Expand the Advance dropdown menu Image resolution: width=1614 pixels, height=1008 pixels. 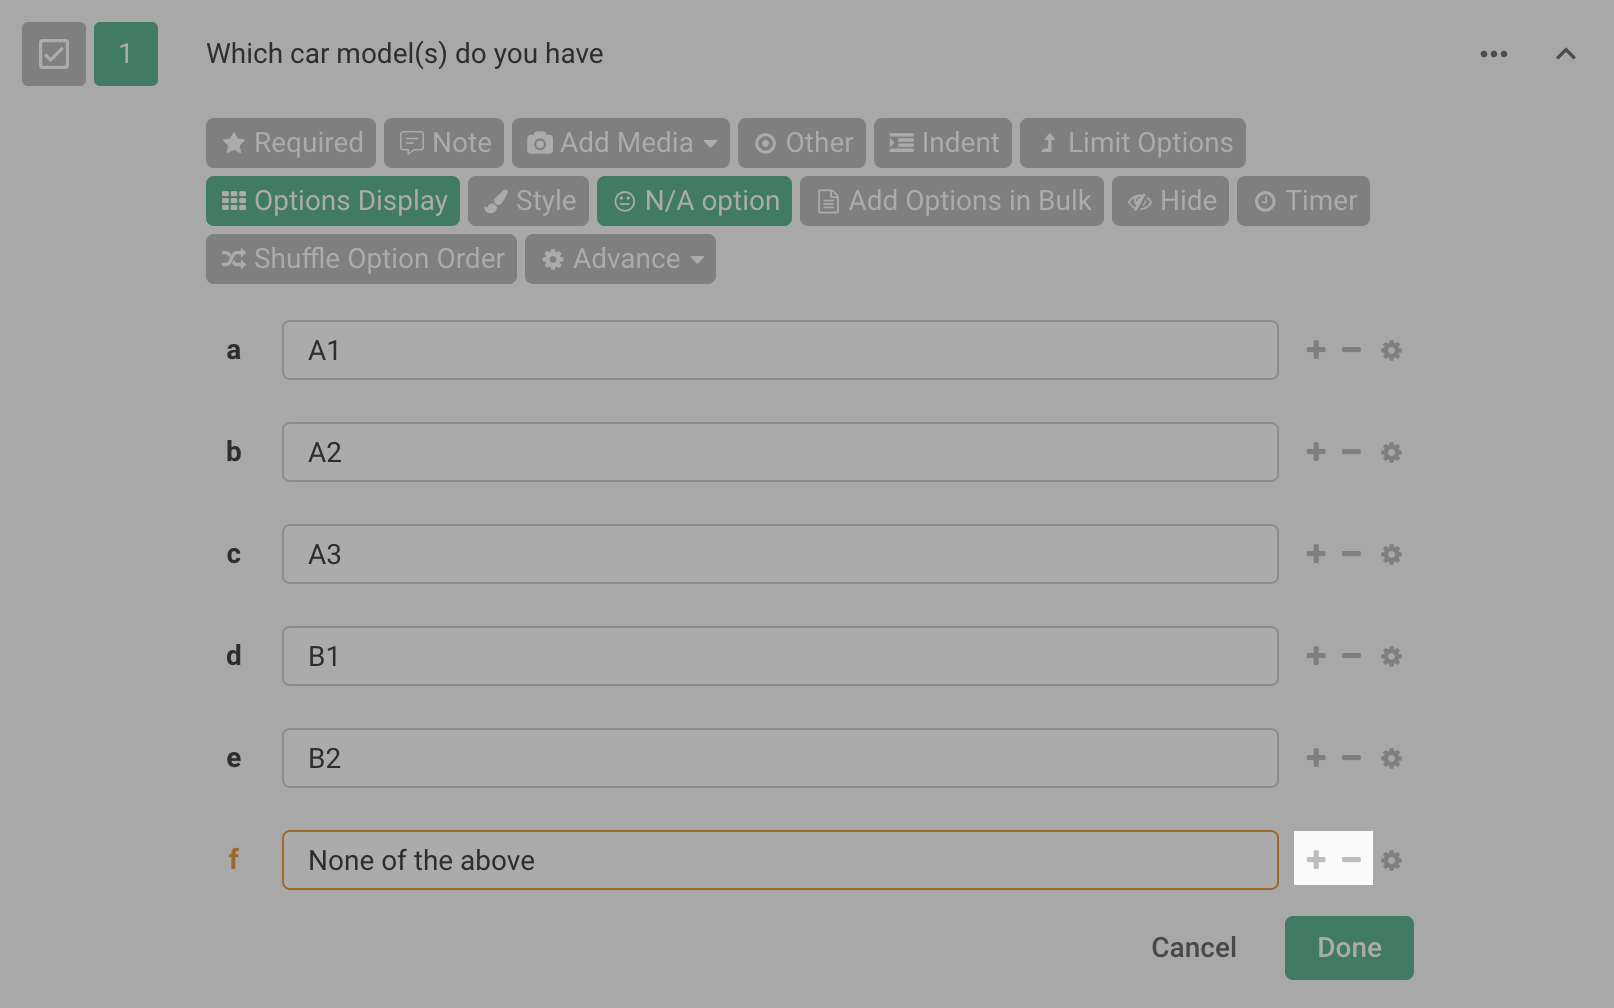[x=620, y=259]
